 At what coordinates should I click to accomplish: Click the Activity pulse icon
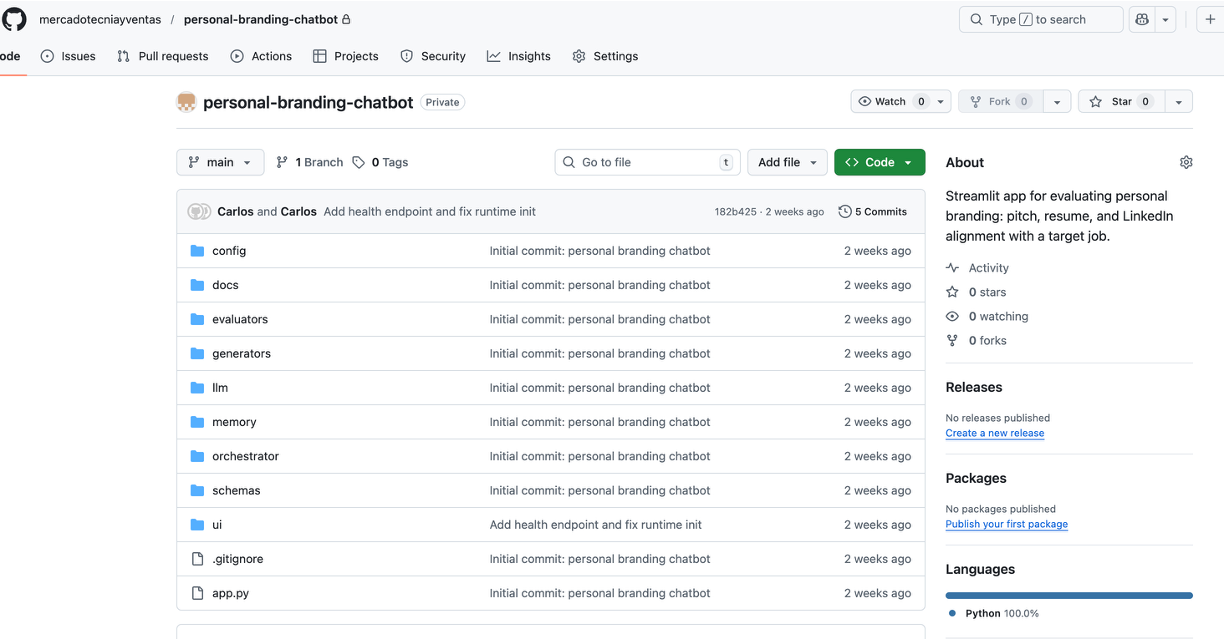(x=952, y=268)
